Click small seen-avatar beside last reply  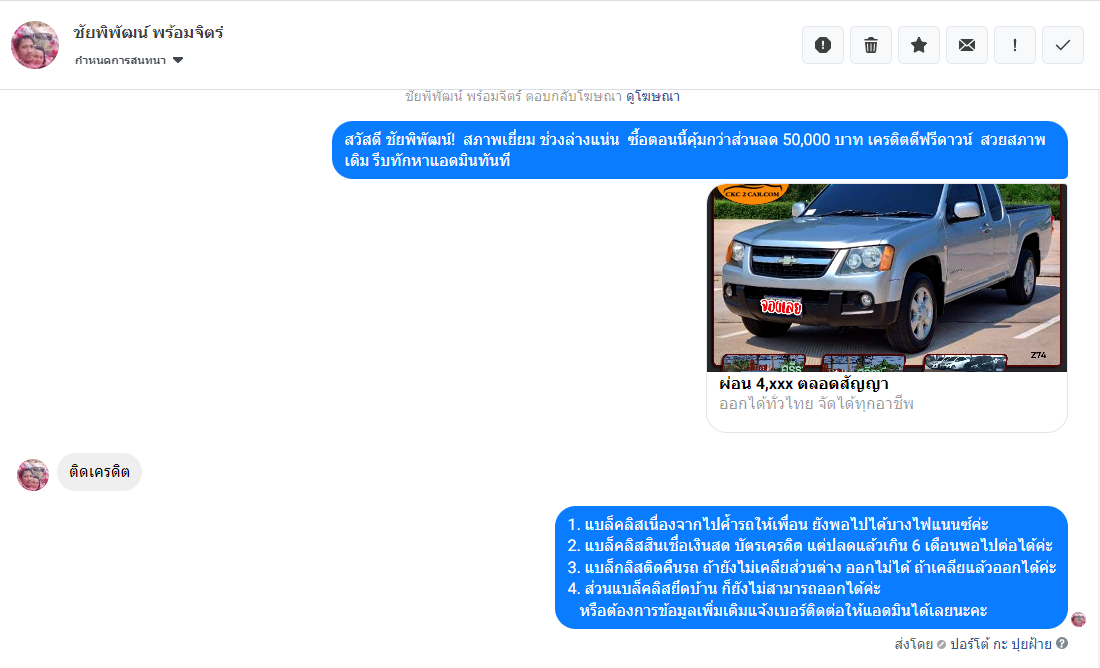coord(1078,620)
